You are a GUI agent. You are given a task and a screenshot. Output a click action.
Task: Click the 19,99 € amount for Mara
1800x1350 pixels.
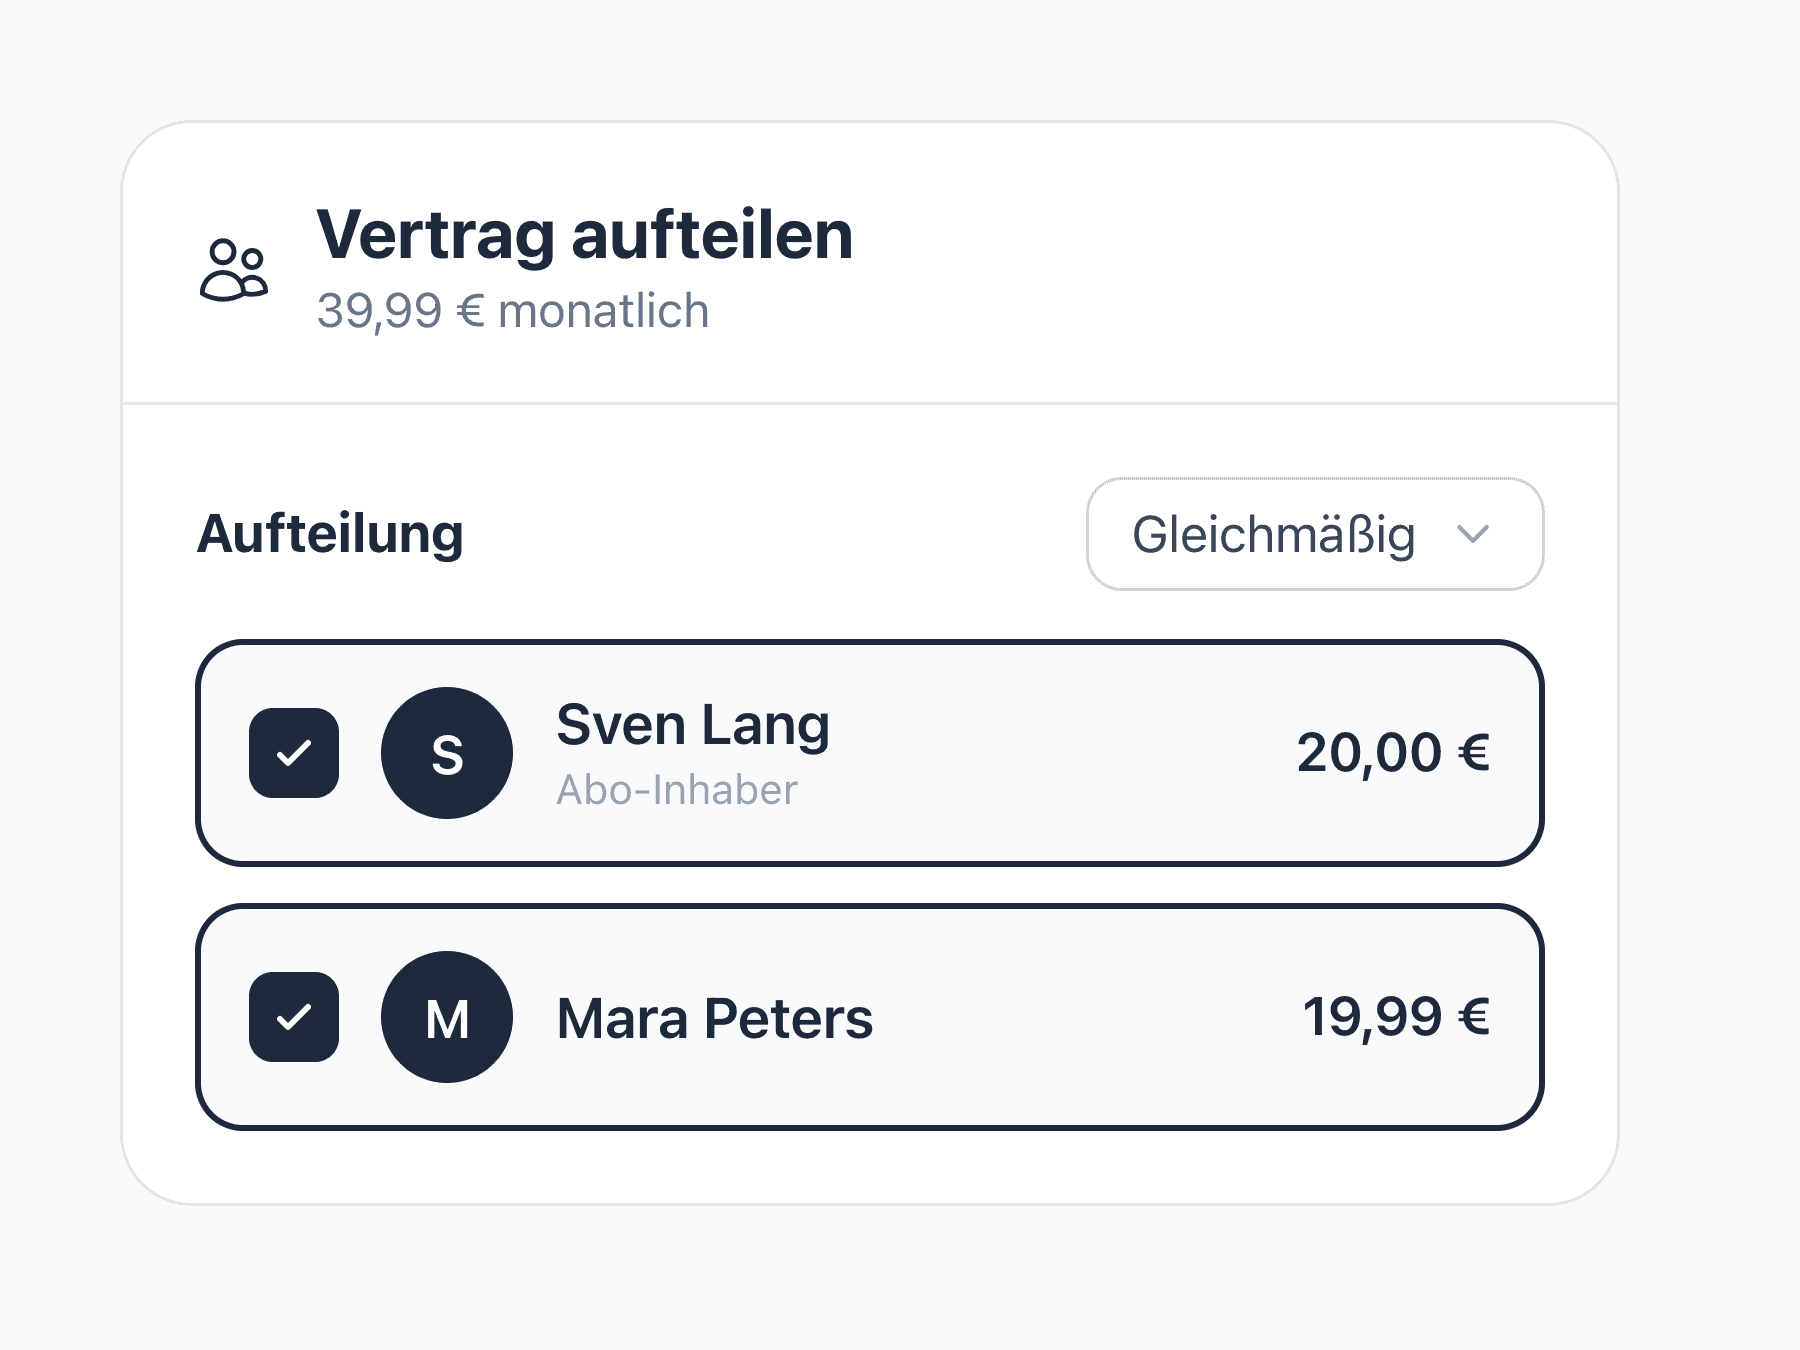click(1397, 1017)
